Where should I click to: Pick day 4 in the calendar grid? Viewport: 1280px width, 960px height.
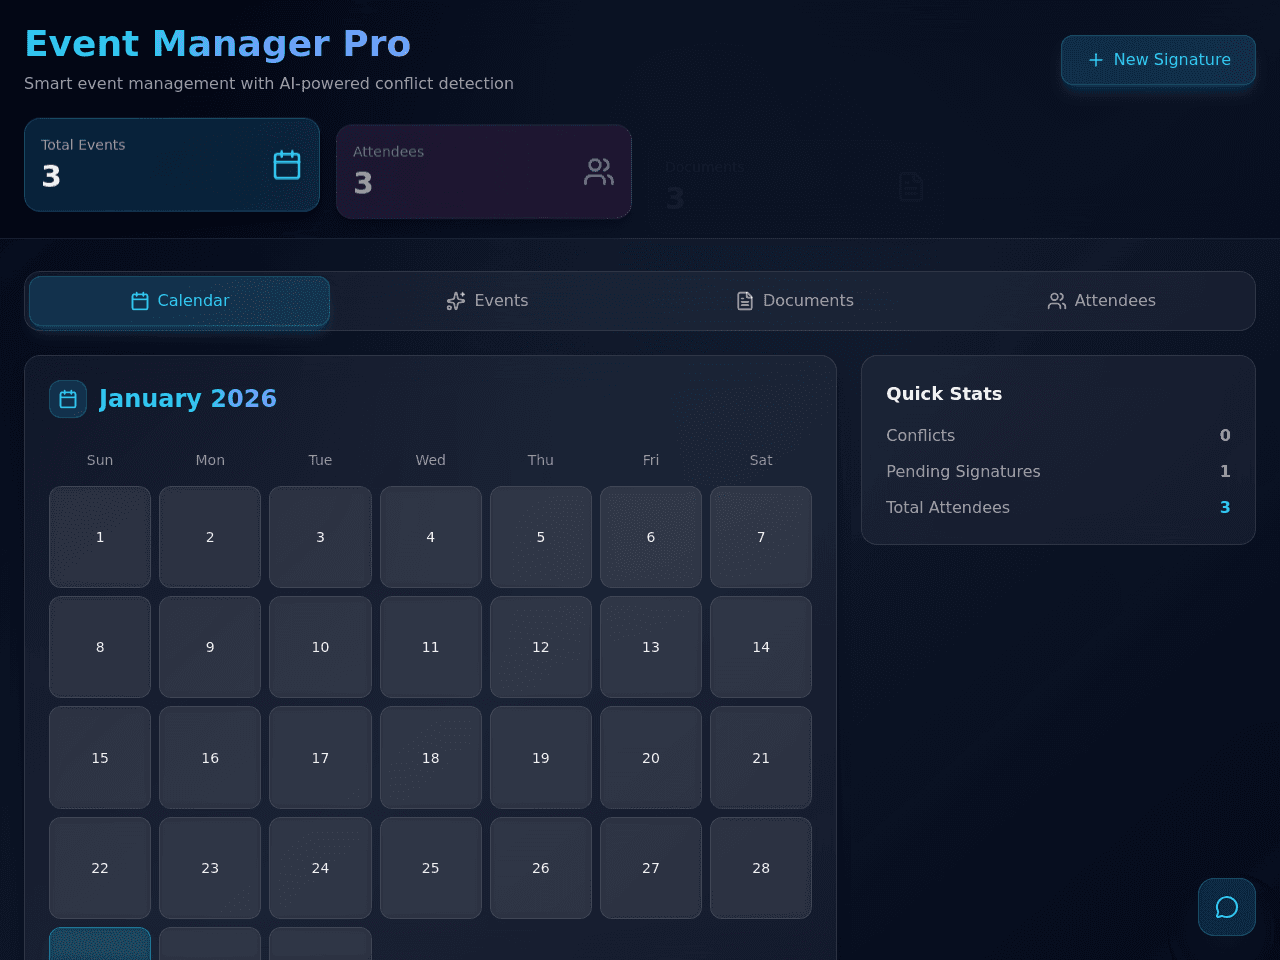click(x=431, y=537)
